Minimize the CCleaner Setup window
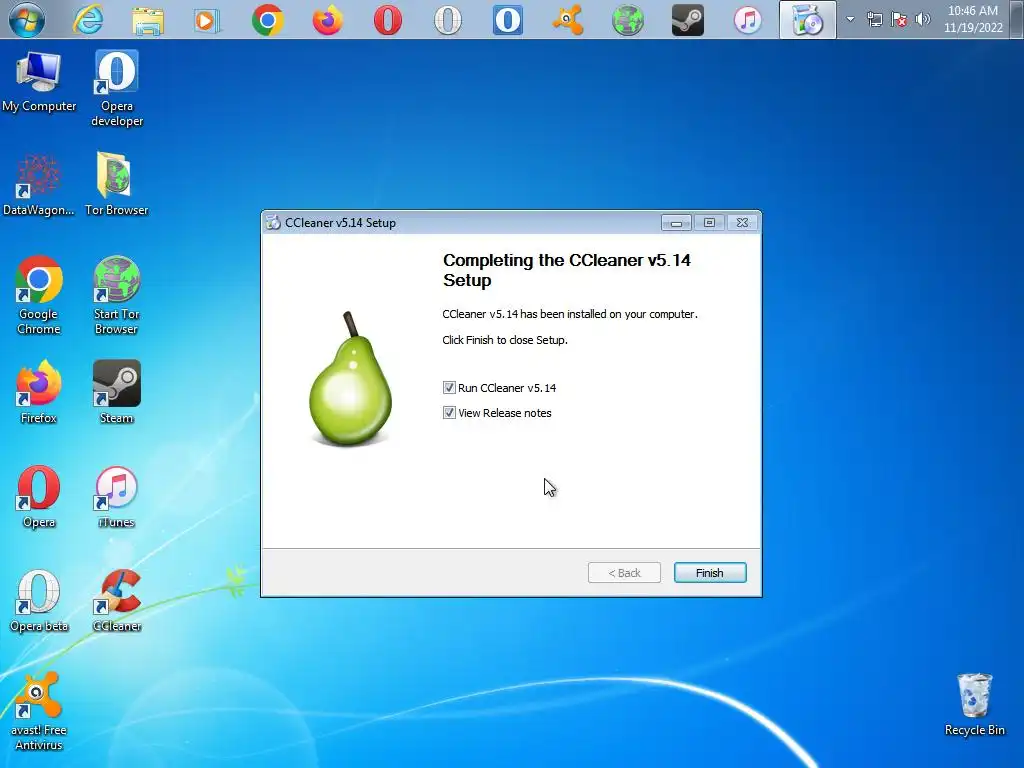 coord(676,223)
